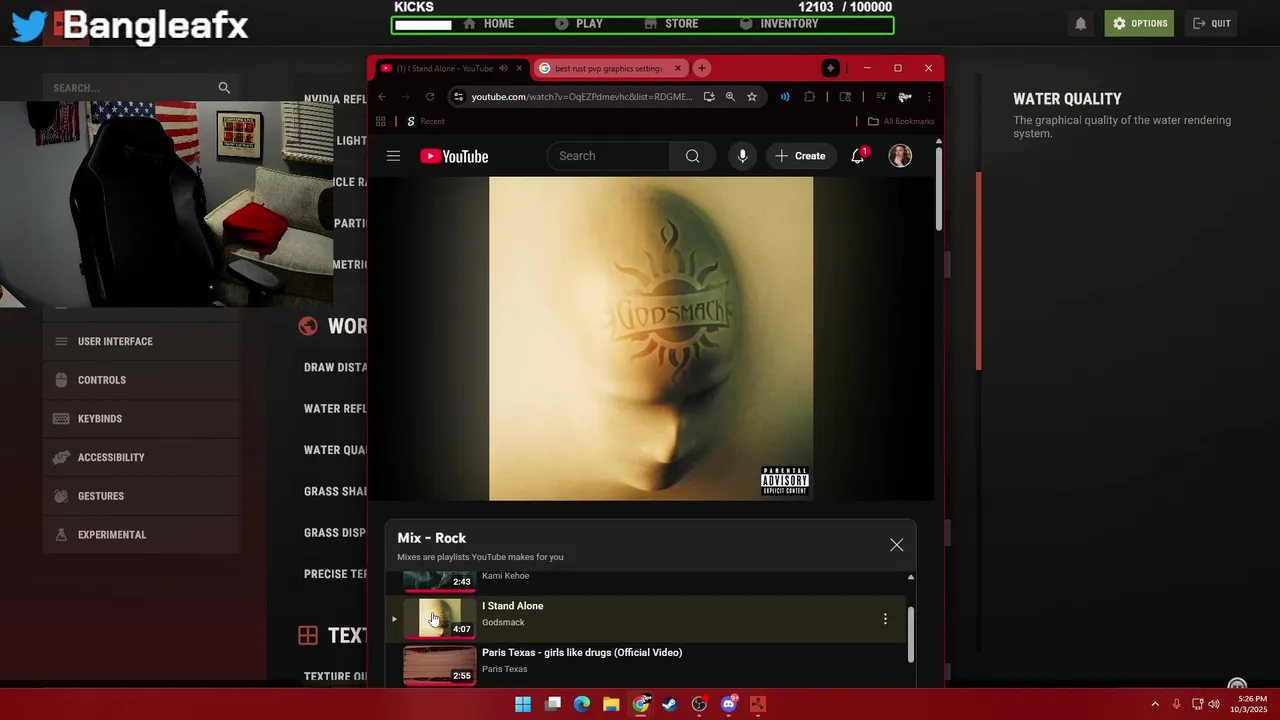Play the Kami Kehoe video thumbnail
The width and height of the screenshot is (1280, 720).
point(439,580)
